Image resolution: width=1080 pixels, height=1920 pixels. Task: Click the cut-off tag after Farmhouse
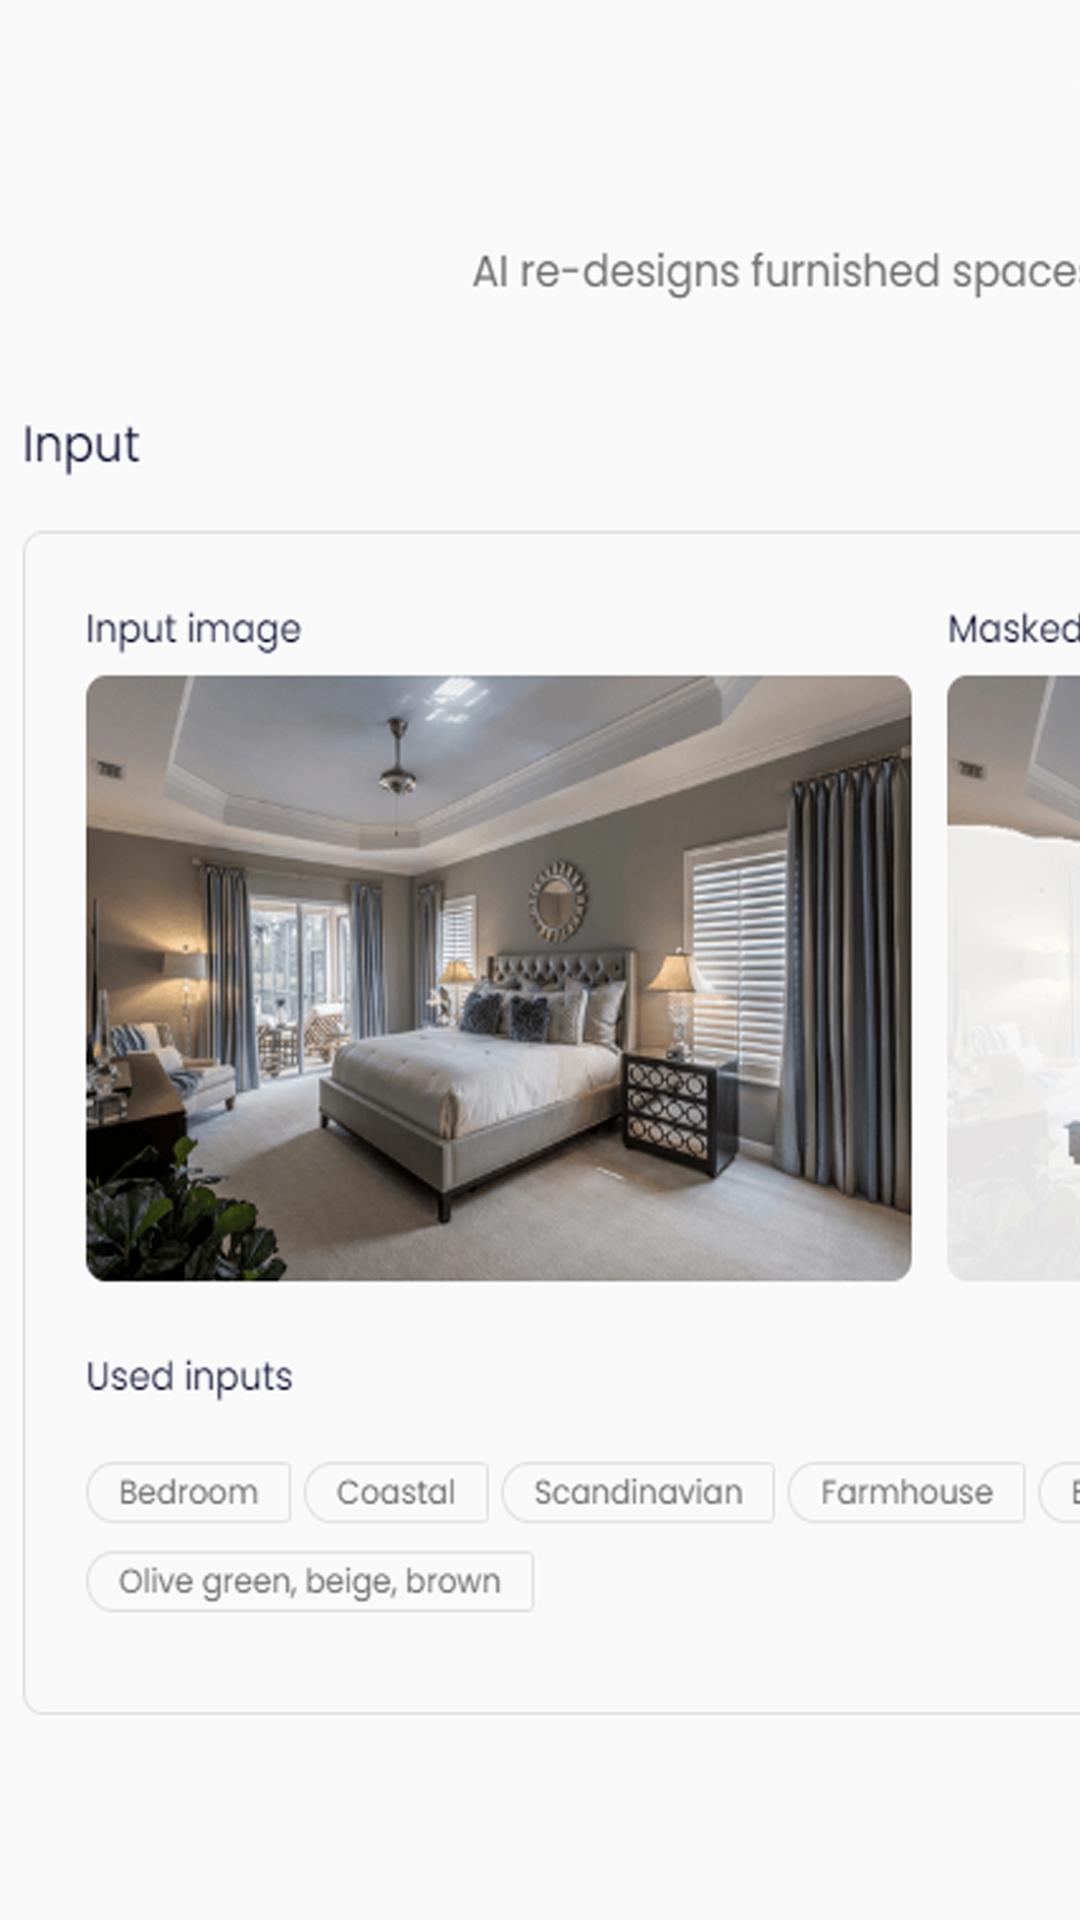(x=1060, y=1492)
